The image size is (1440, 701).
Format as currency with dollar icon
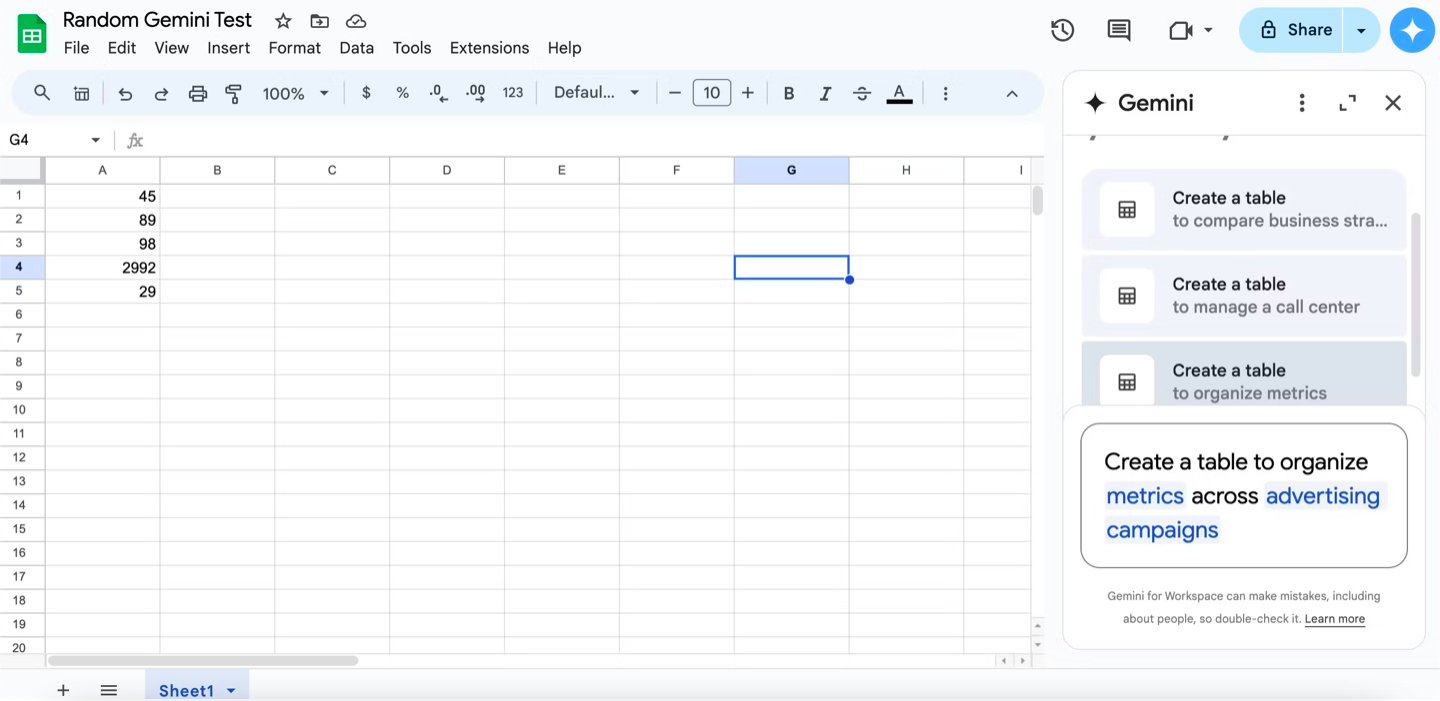366,93
